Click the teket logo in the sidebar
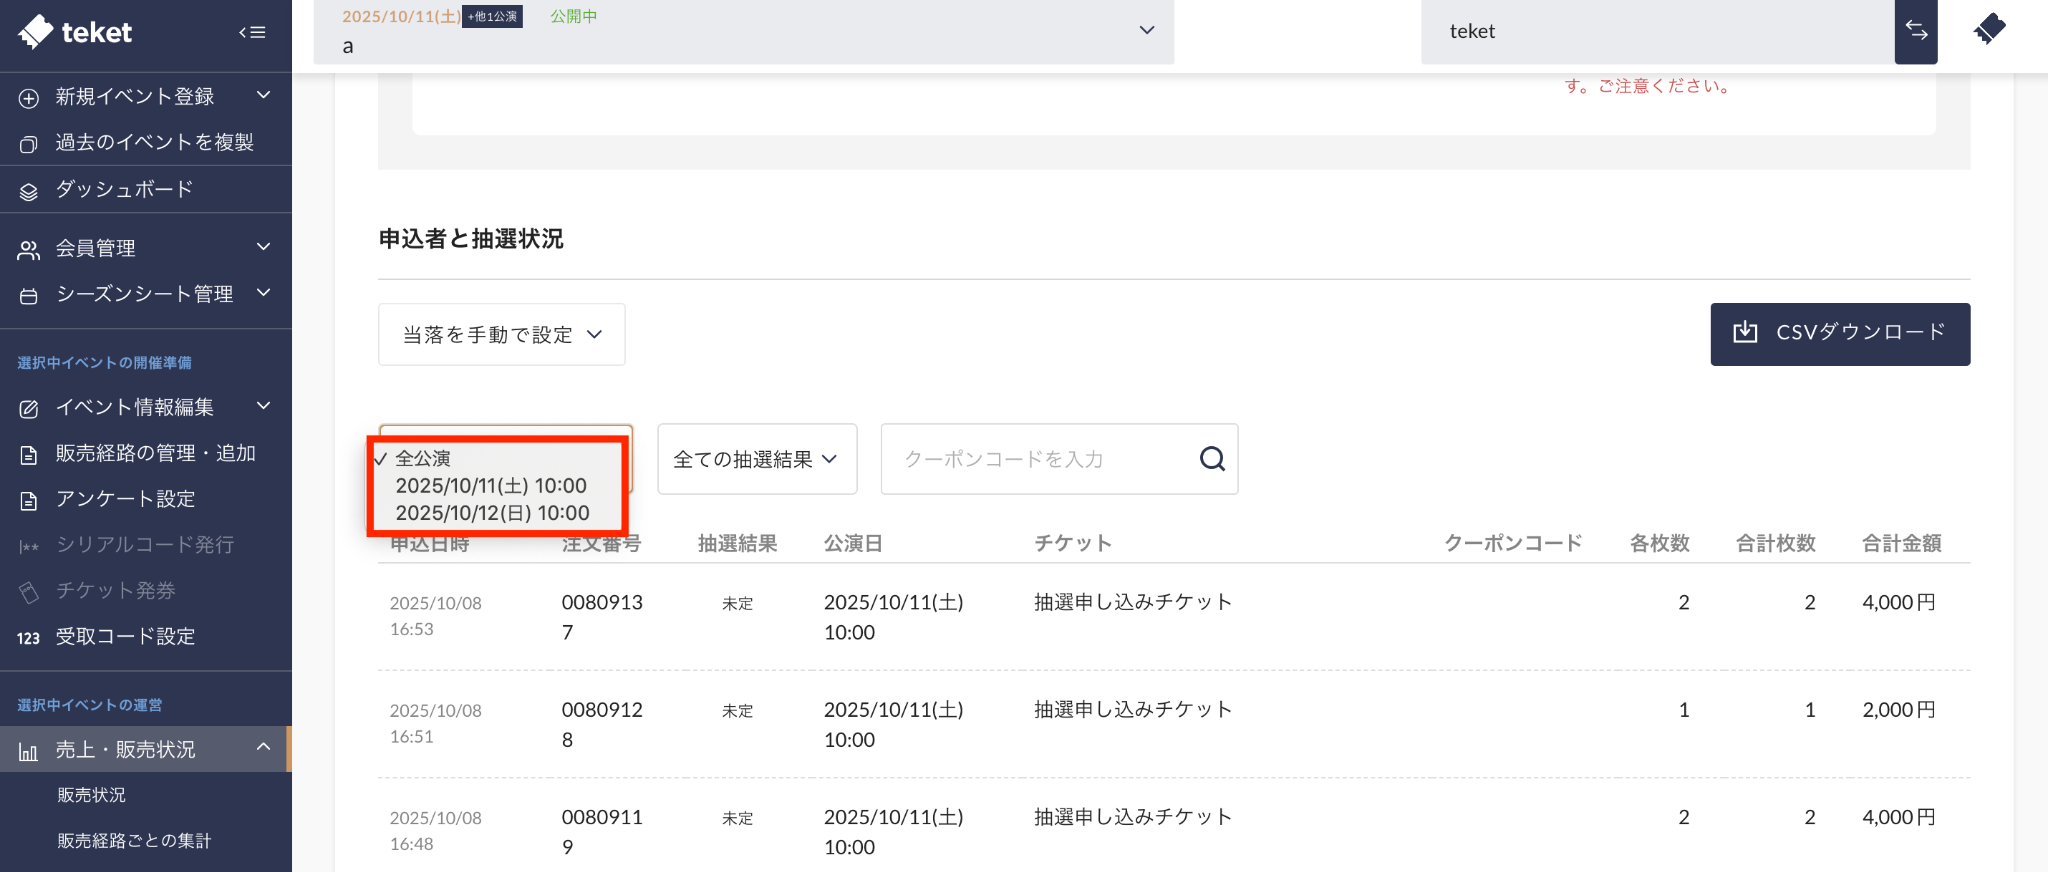The height and width of the screenshot is (872, 2048). pyautogui.click(x=76, y=32)
